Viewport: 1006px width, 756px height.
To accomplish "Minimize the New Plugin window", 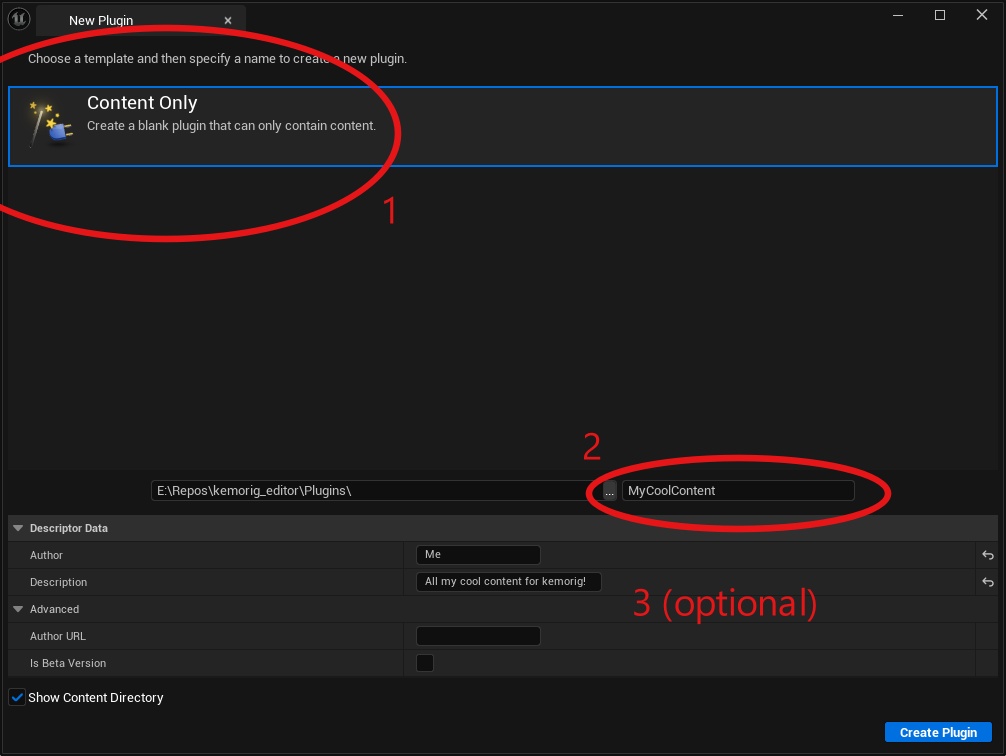I will 897,15.
